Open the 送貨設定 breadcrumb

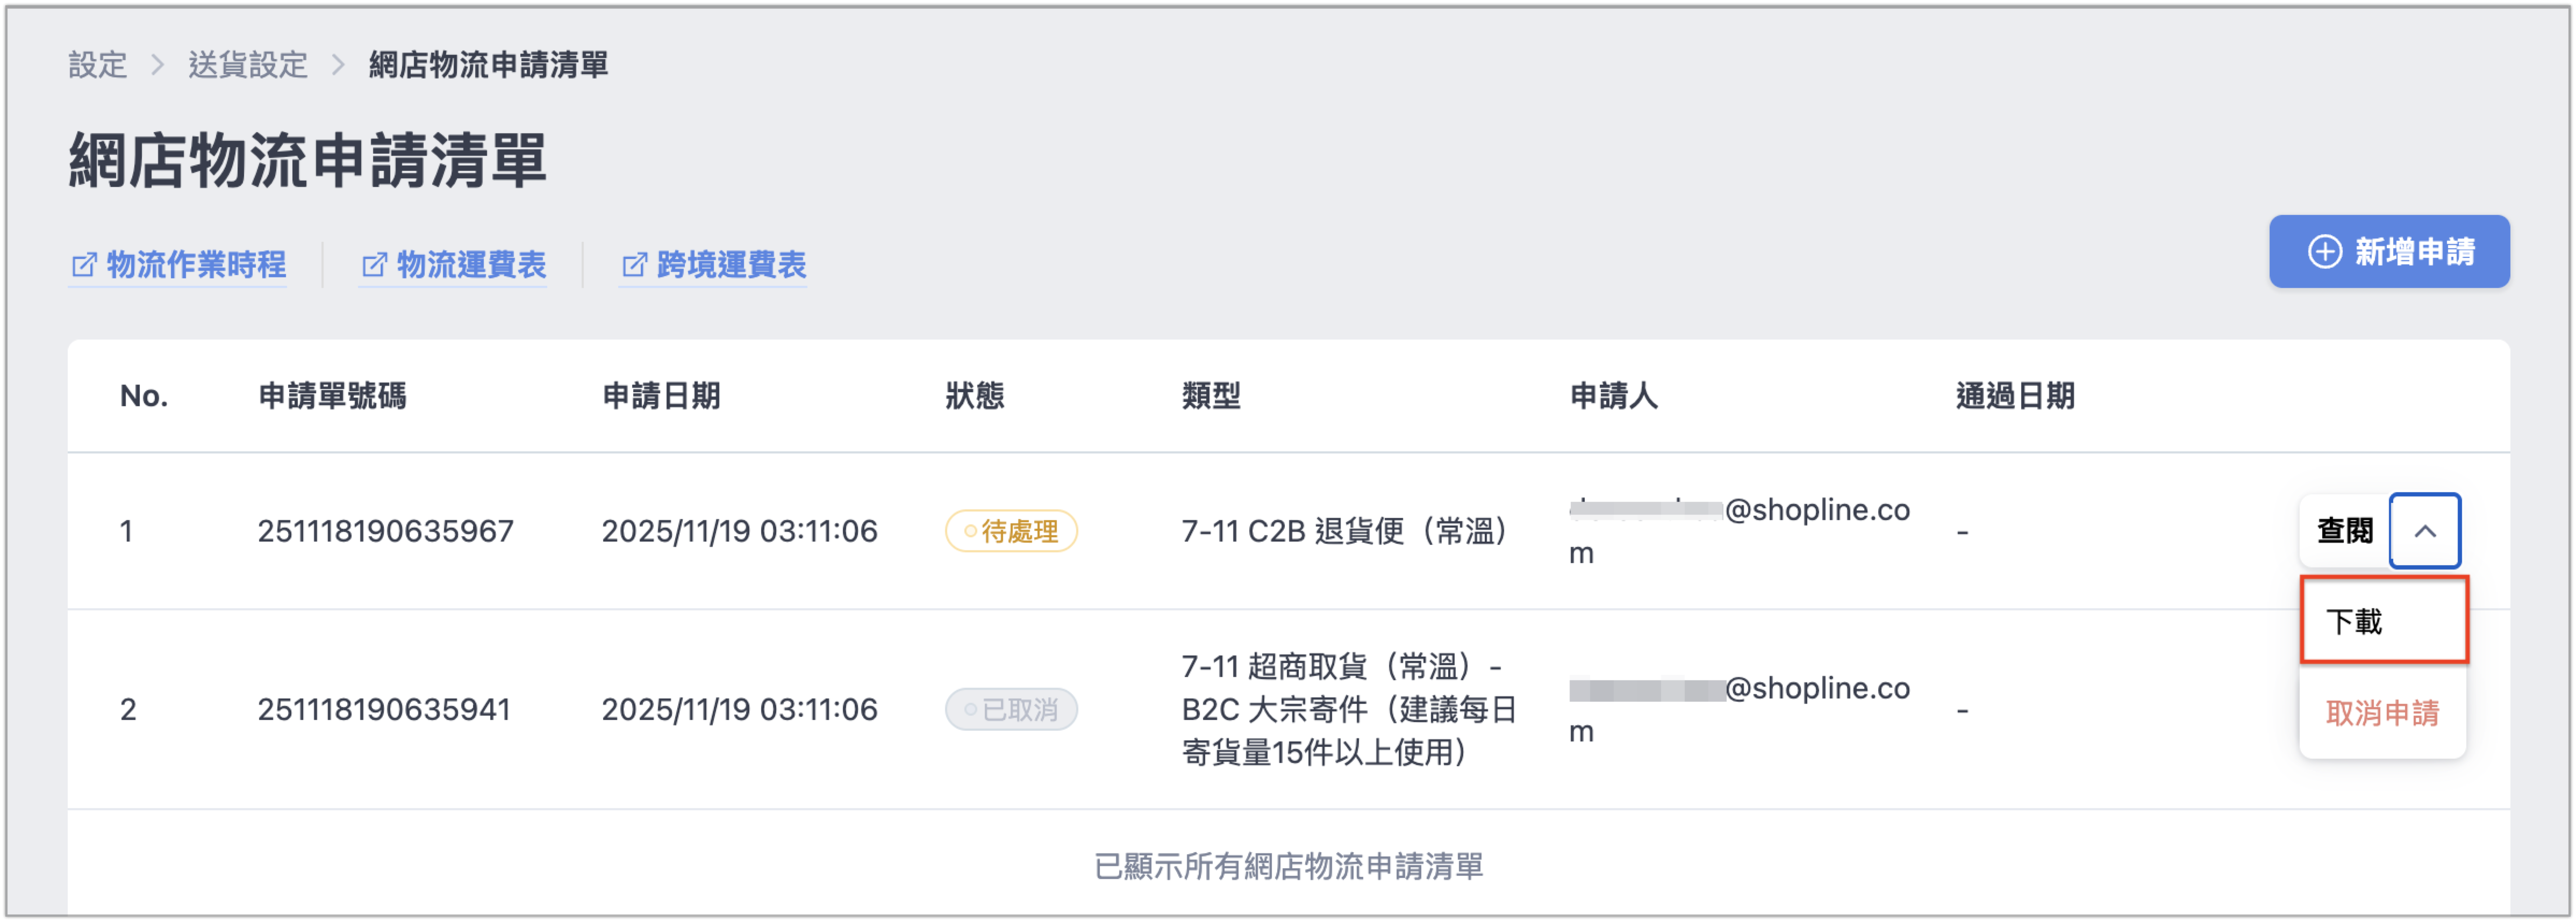248,65
